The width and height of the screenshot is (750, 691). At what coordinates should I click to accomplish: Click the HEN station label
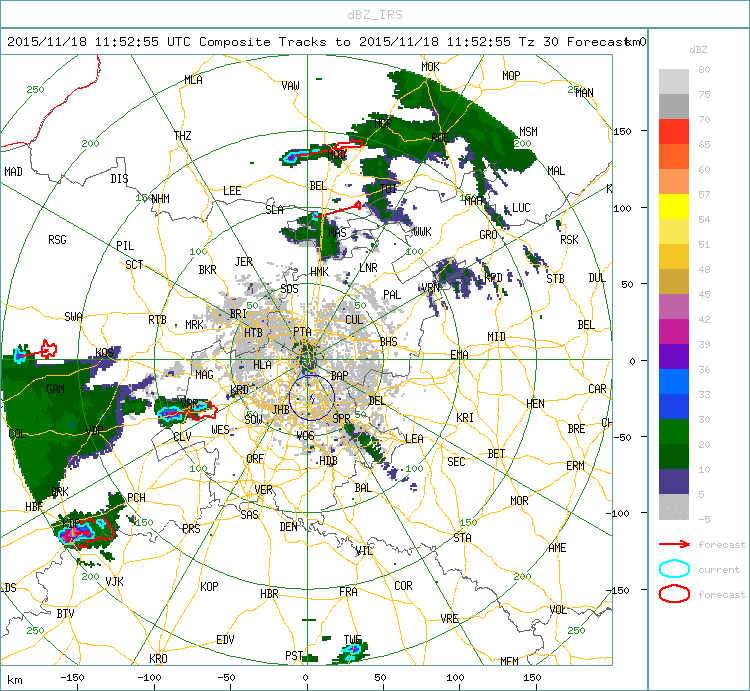[x=535, y=404]
